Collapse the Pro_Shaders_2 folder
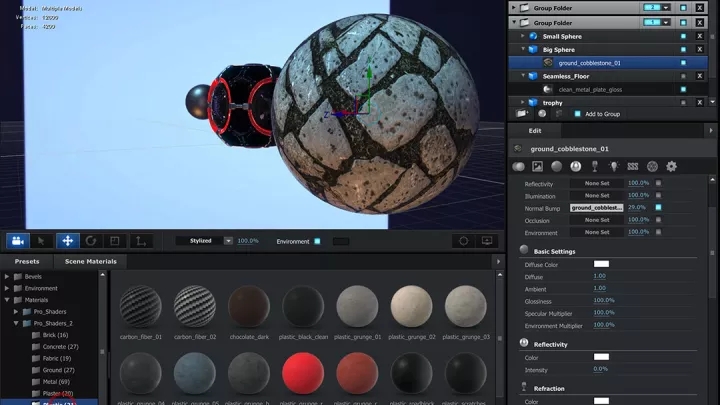Image resolution: width=720 pixels, height=405 pixels. (17, 323)
